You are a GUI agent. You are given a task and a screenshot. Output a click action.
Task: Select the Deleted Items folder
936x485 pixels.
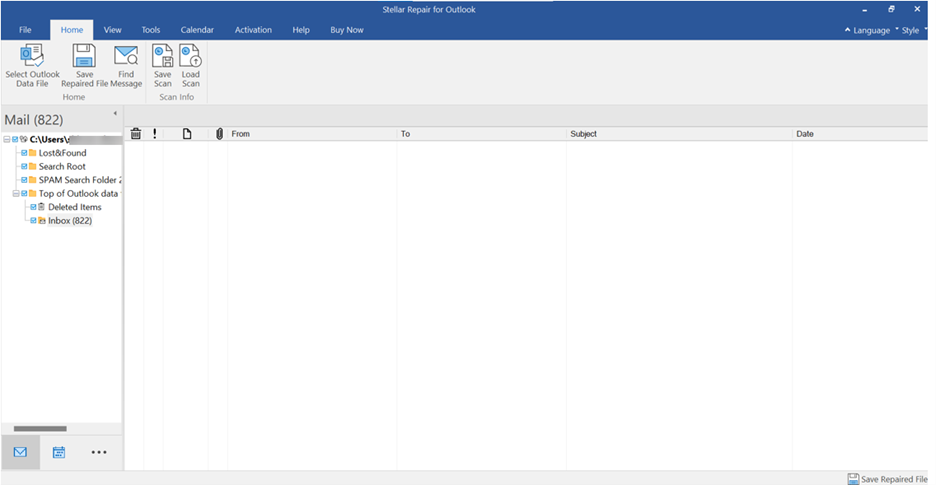coord(75,207)
